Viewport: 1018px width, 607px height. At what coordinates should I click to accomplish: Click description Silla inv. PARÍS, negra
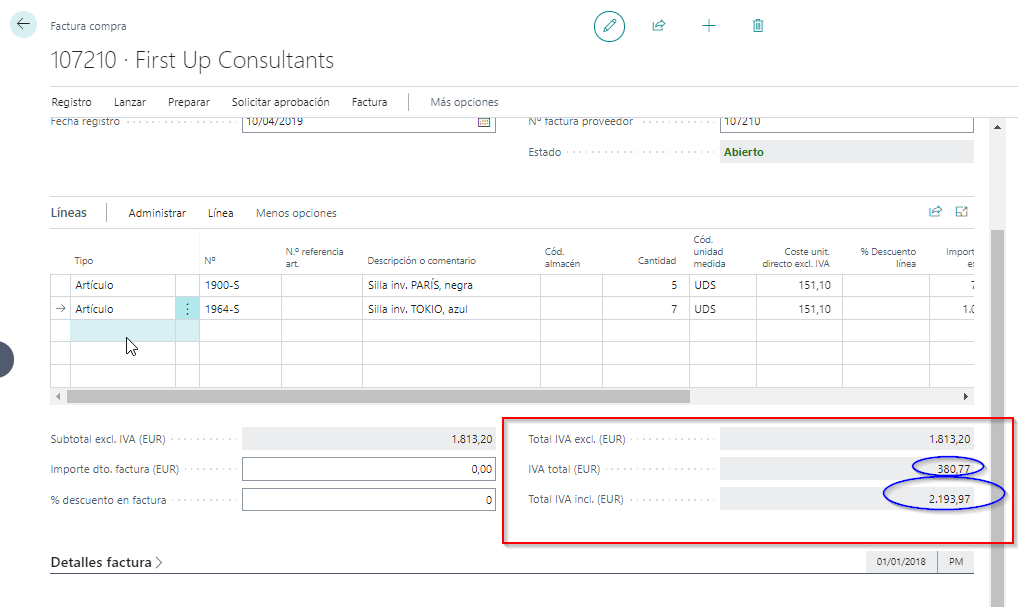tap(420, 285)
